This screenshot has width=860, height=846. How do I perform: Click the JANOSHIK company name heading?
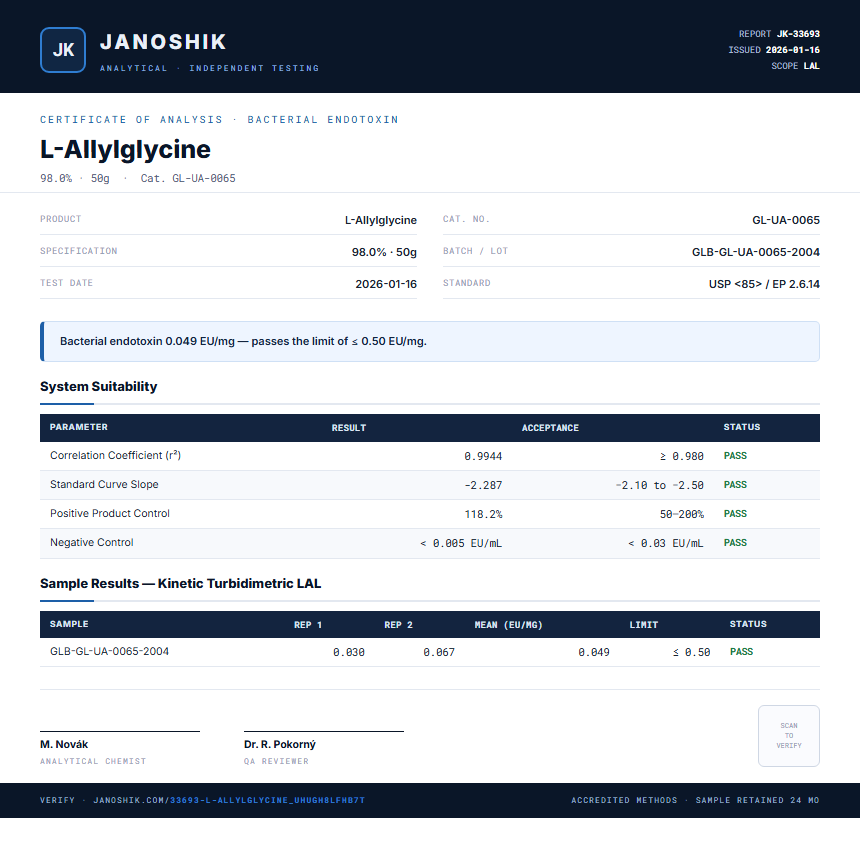pyautogui.click(x=163, y=42)
